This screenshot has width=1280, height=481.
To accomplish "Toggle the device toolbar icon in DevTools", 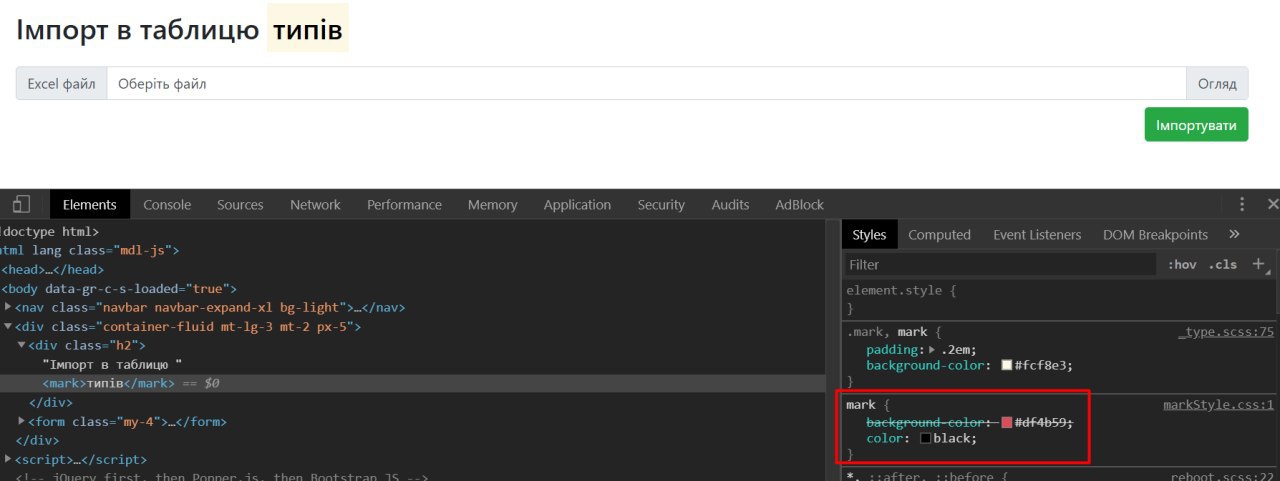I will point(21,204).
